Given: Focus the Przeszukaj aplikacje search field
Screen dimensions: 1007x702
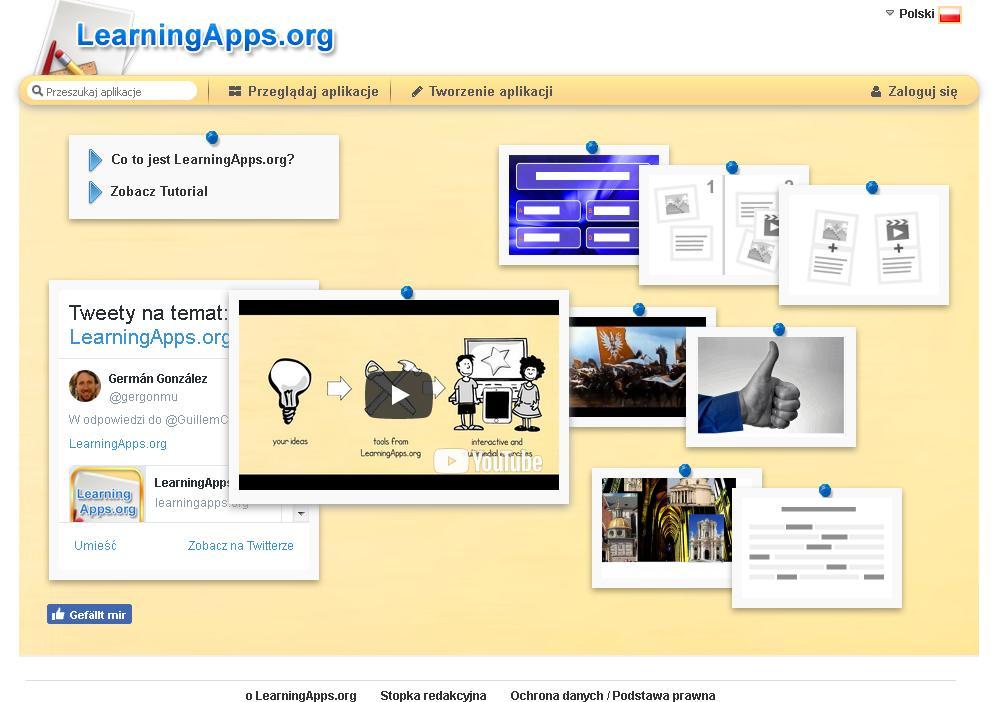Looking at the screenshot, I should coord(112,91).
